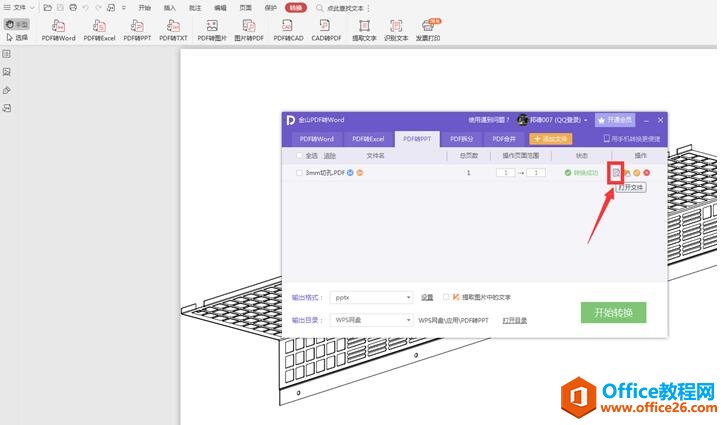724x425 pixels.
Task: Open the 保护 ribbon tab
Action: (271, 8)
